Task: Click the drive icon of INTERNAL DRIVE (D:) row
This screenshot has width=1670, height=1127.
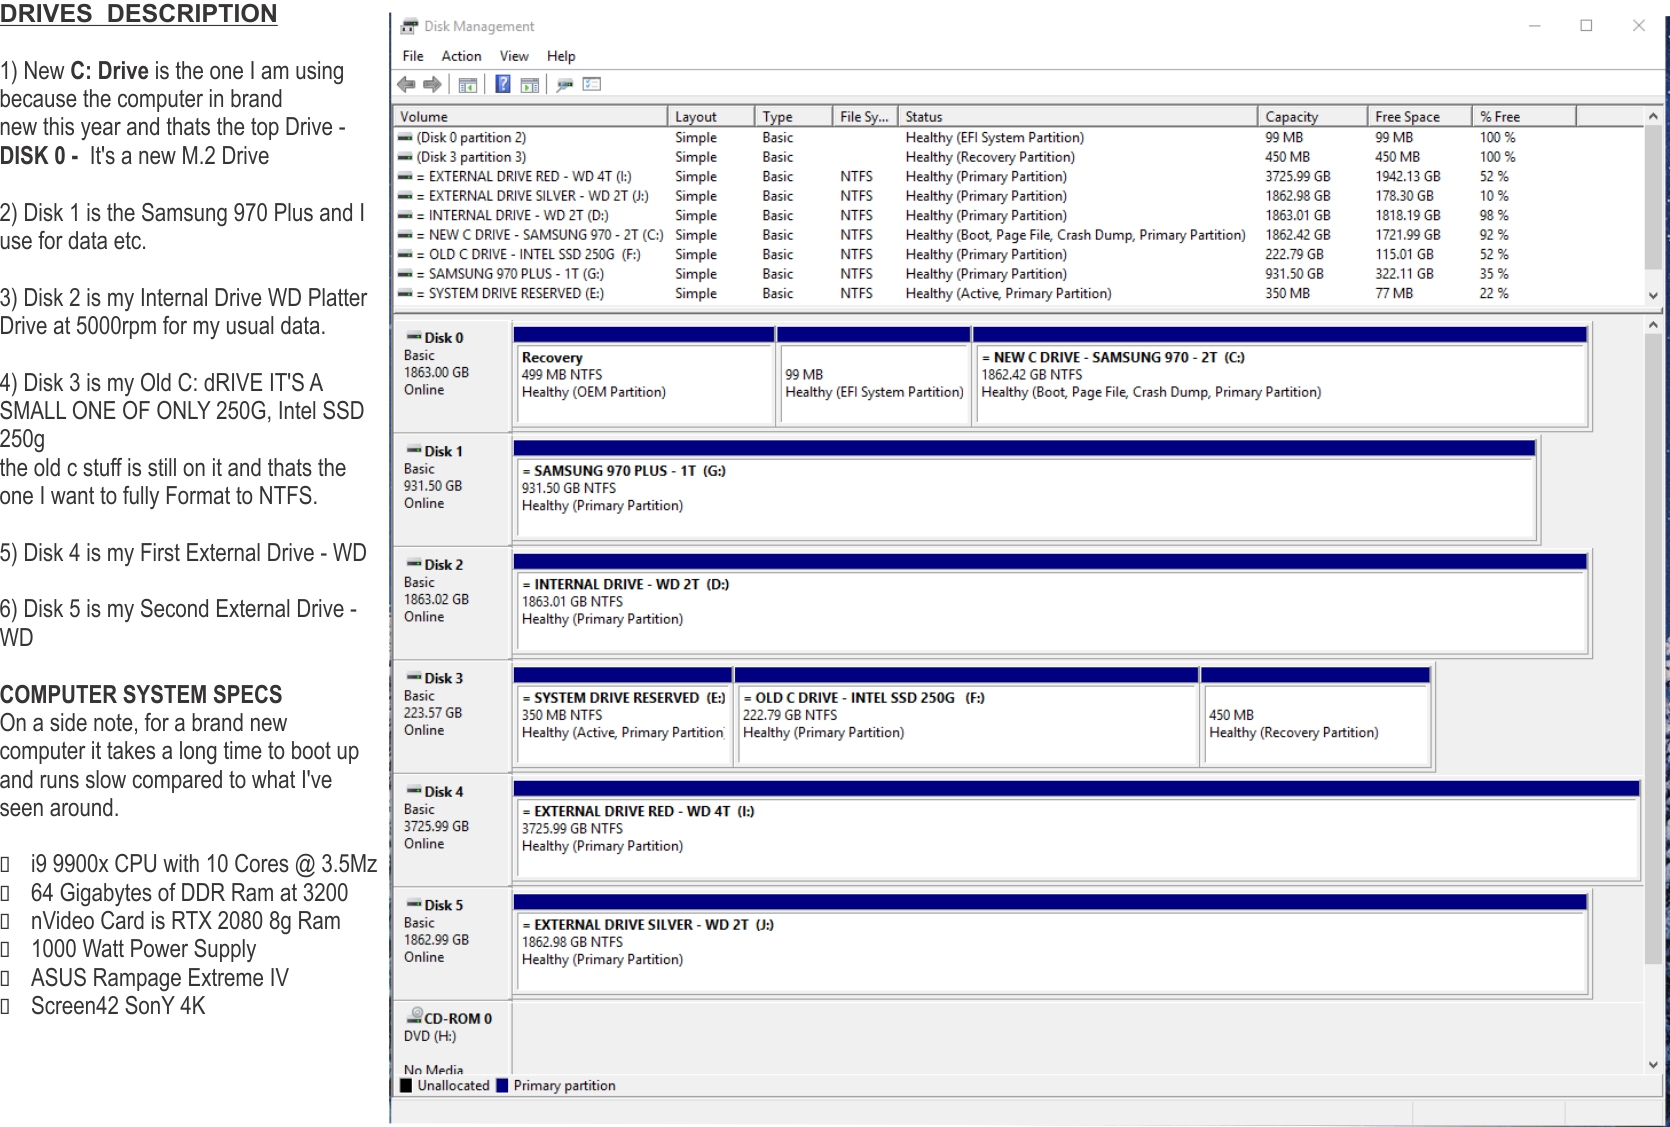Action: coord(405,216)
